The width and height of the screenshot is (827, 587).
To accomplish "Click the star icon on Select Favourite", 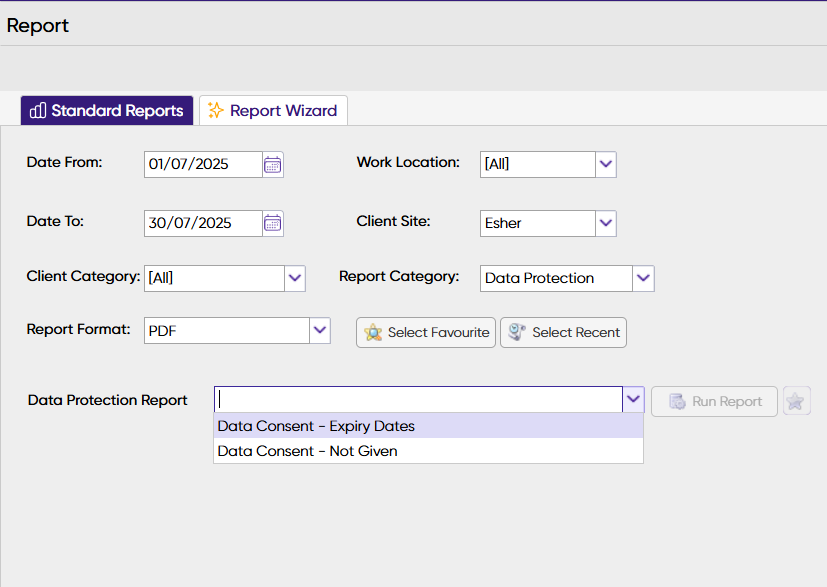I will pyautogui.click(x=373, y=333).
